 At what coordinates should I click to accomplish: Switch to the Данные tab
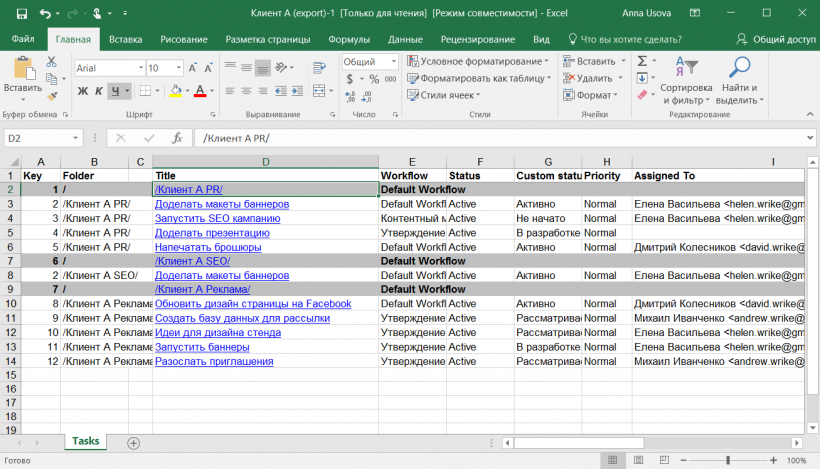[405, 39]
